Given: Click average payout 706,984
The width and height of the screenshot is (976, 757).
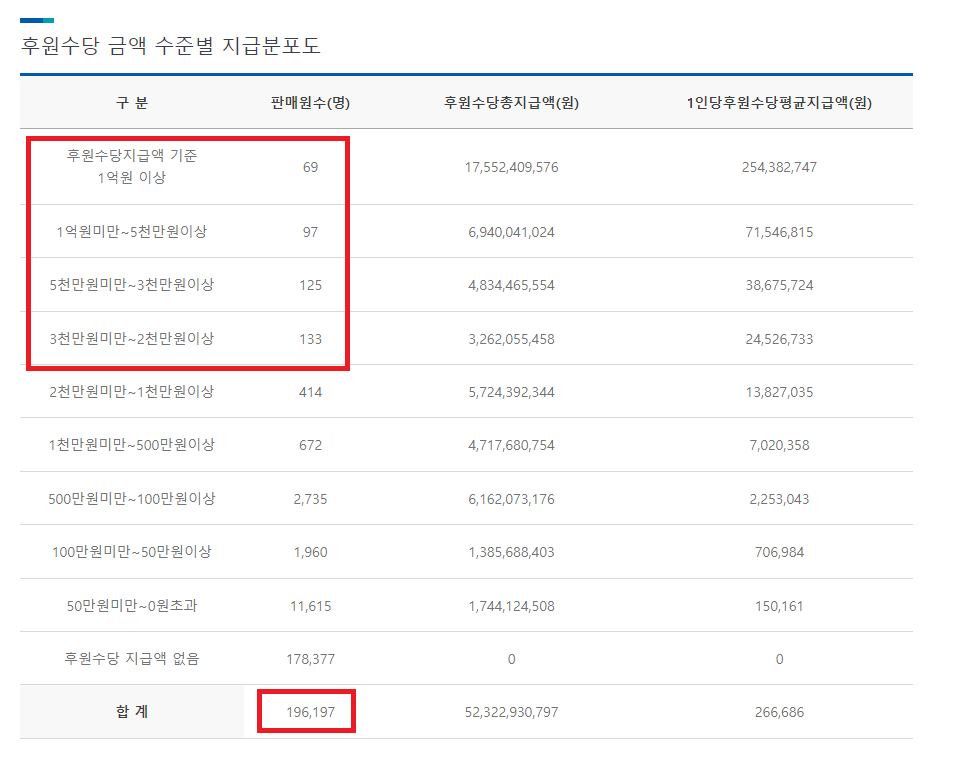Looking at the screenshot, I should 779,552.
